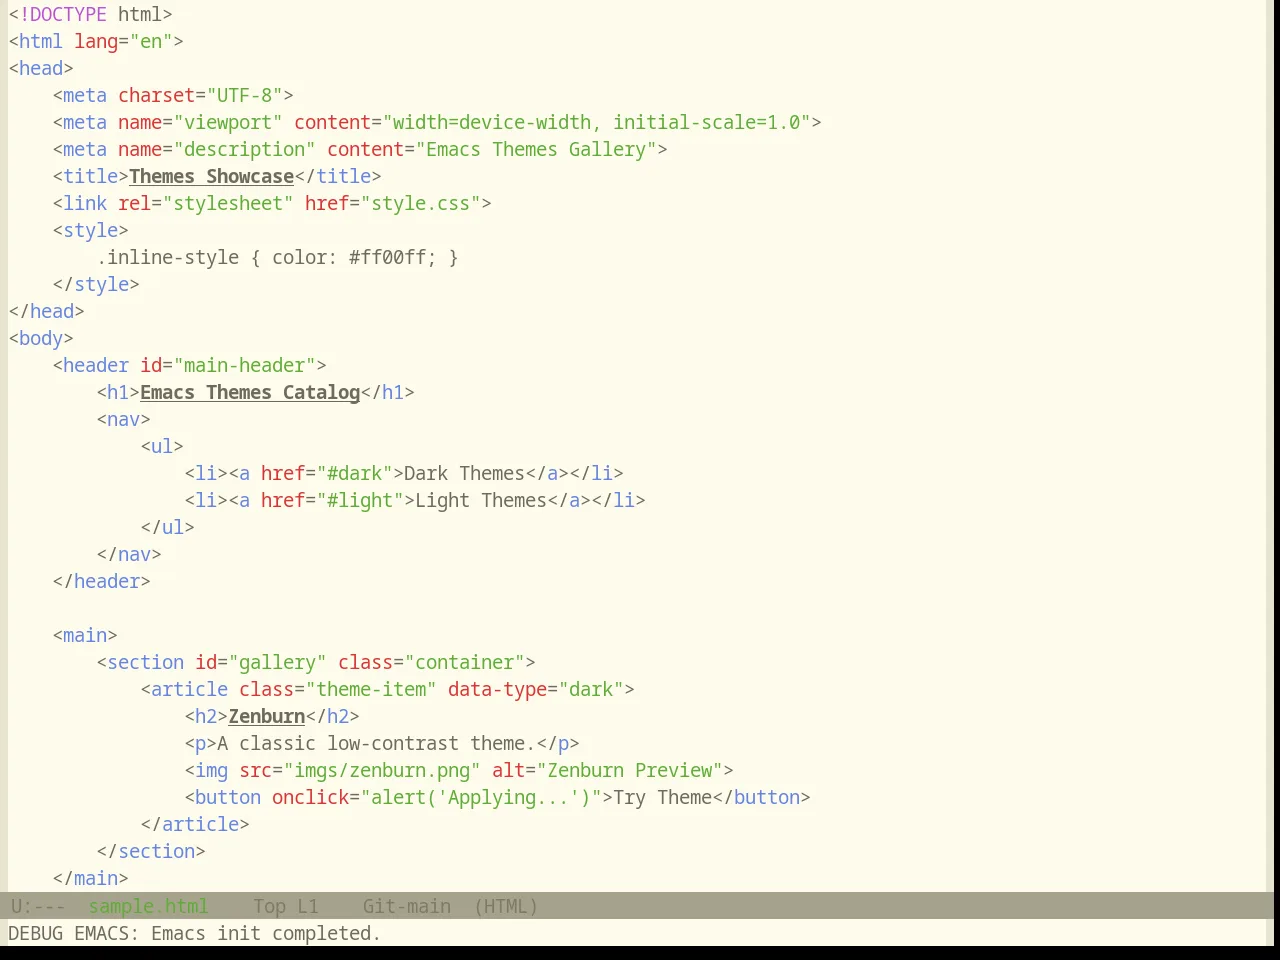Click the Git-main indicator in mode line
This screenshot has height=960, width=1280.
click(x=406, y=907)
